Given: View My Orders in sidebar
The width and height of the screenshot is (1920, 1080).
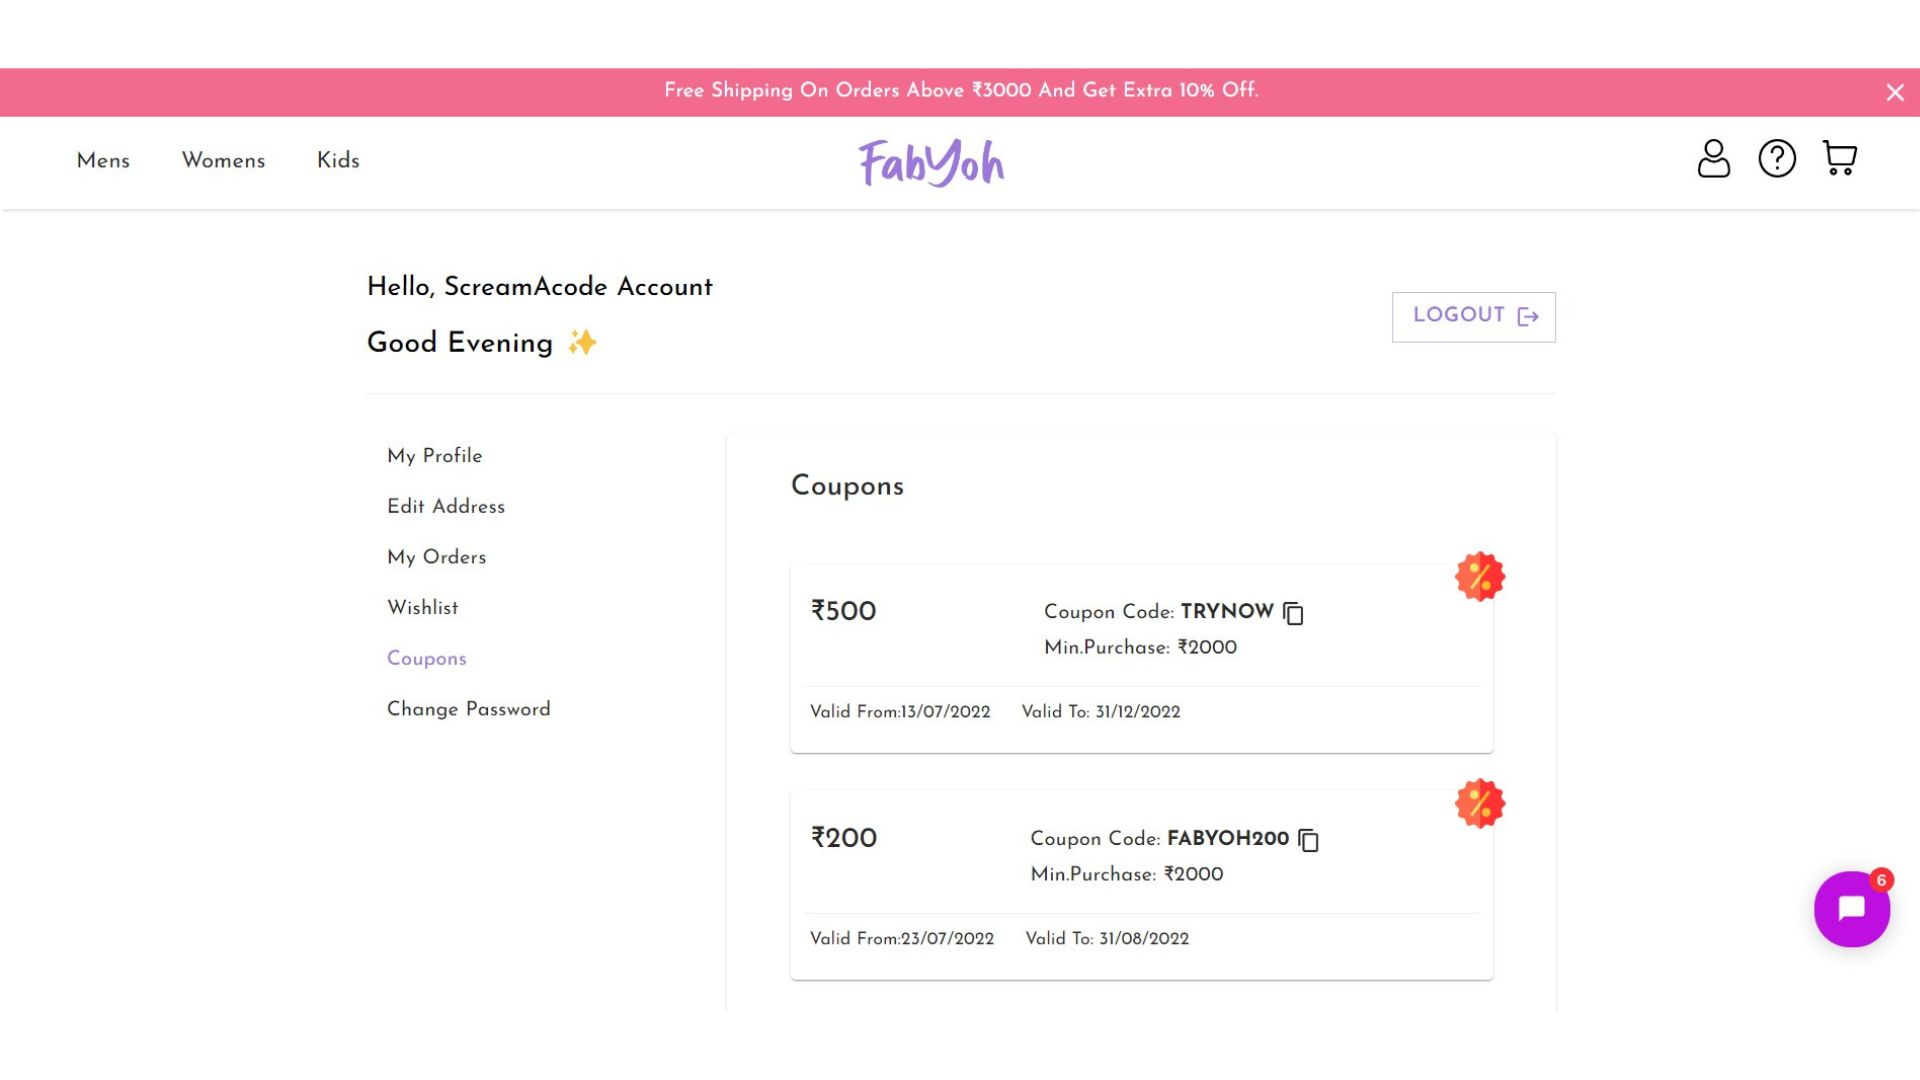Looking at the screenshot, I should [436, 558].
